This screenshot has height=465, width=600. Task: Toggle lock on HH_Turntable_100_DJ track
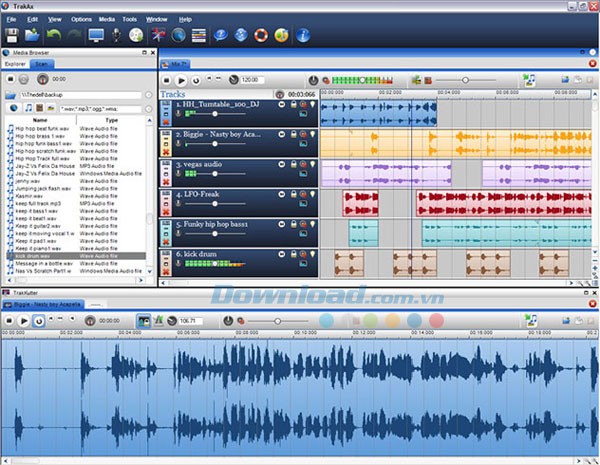293,104
